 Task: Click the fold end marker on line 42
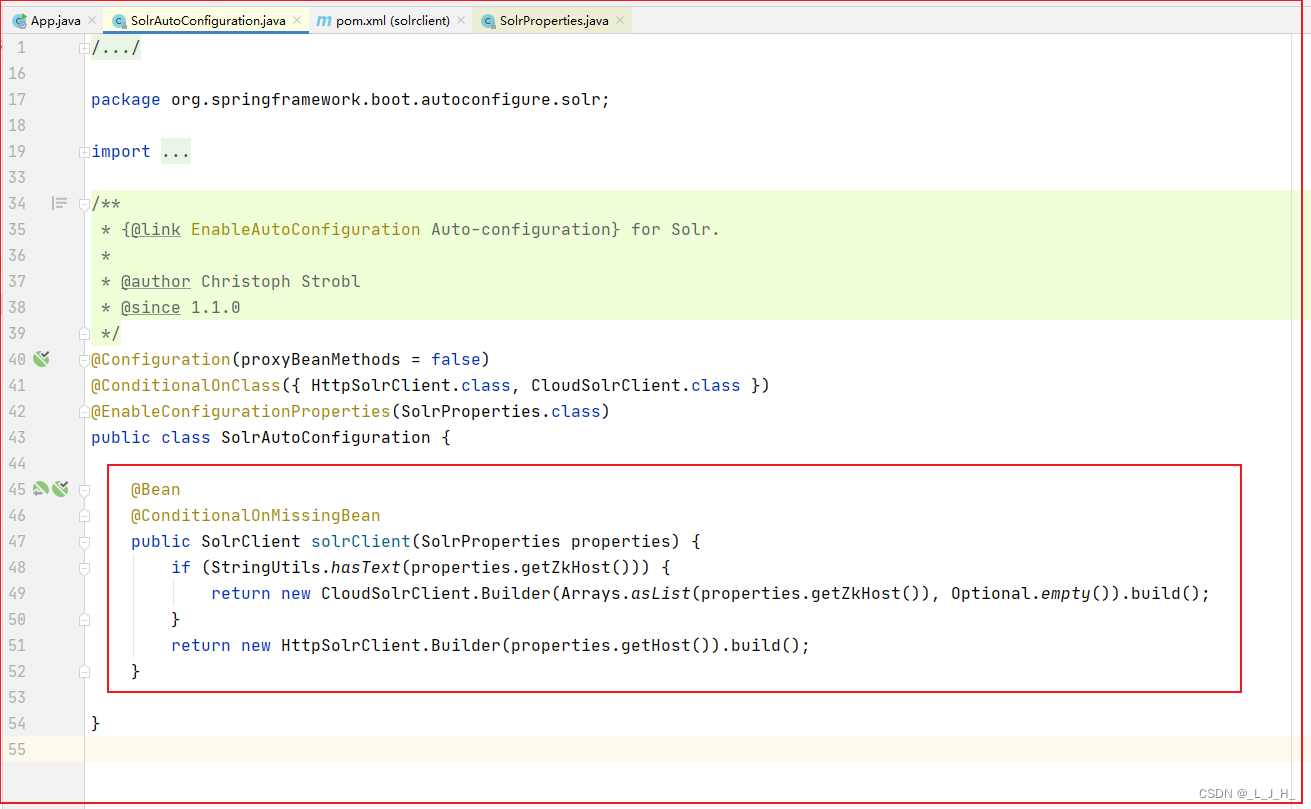pos(84,411)
